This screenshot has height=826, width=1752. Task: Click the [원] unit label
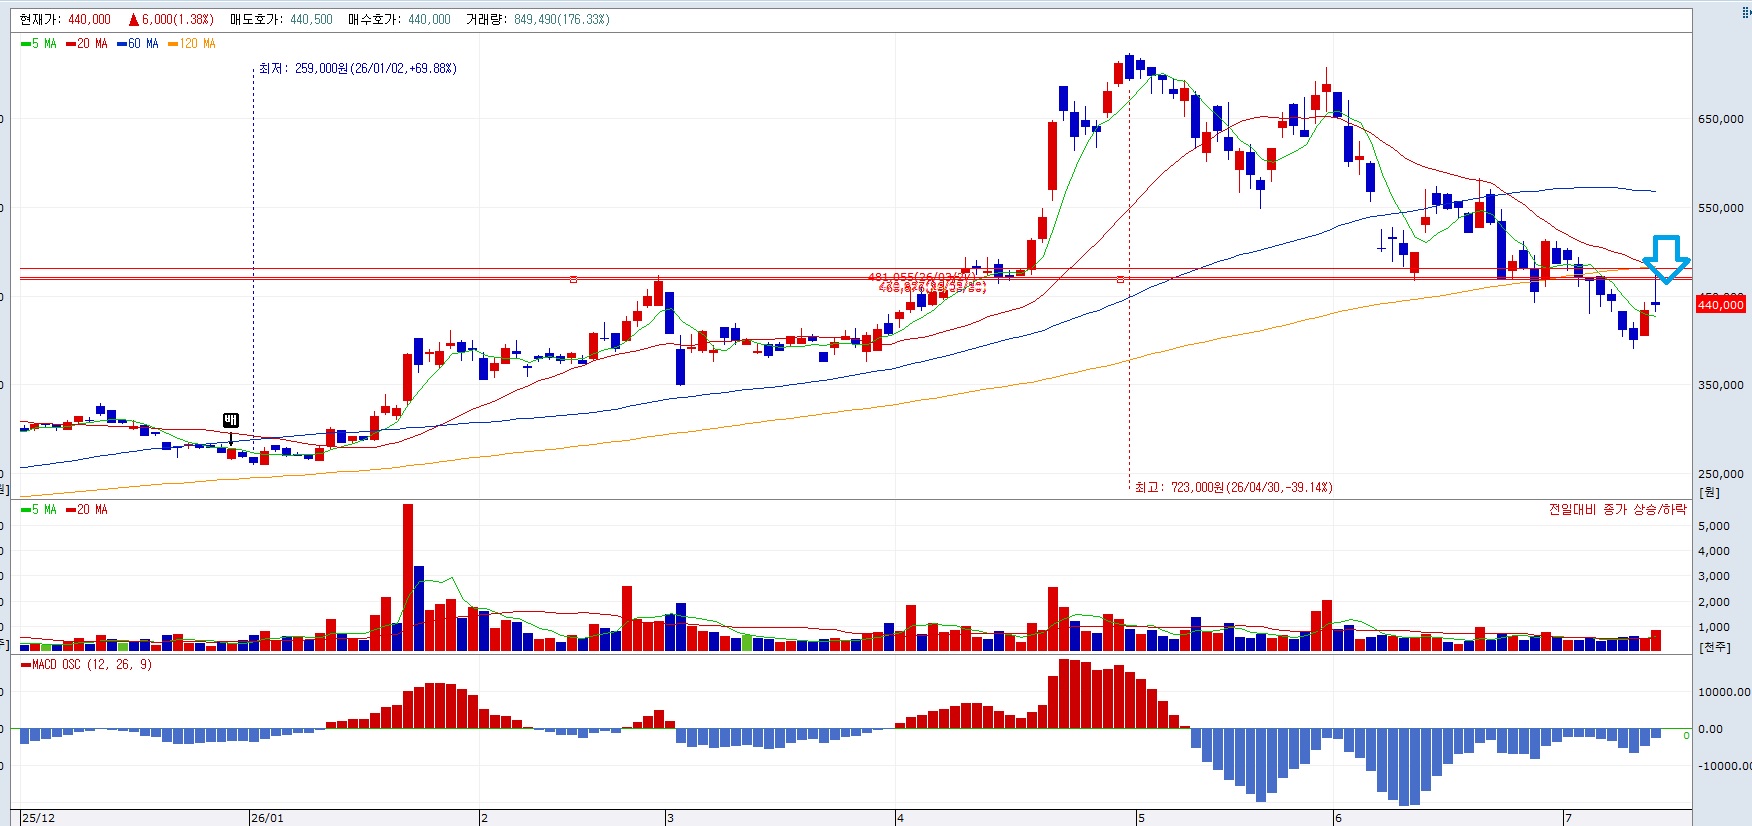pyautogui.click(x=1710, y=492)
